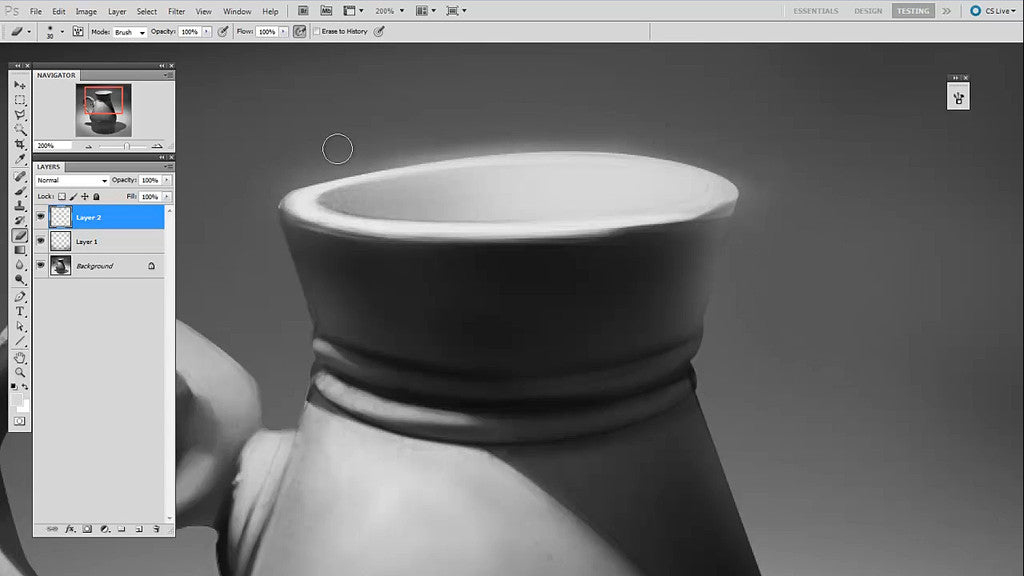The width and height of the screenshot is (1024, 576).
Task: Add a layer style (fx)
Action: click(x=70, y=529)
